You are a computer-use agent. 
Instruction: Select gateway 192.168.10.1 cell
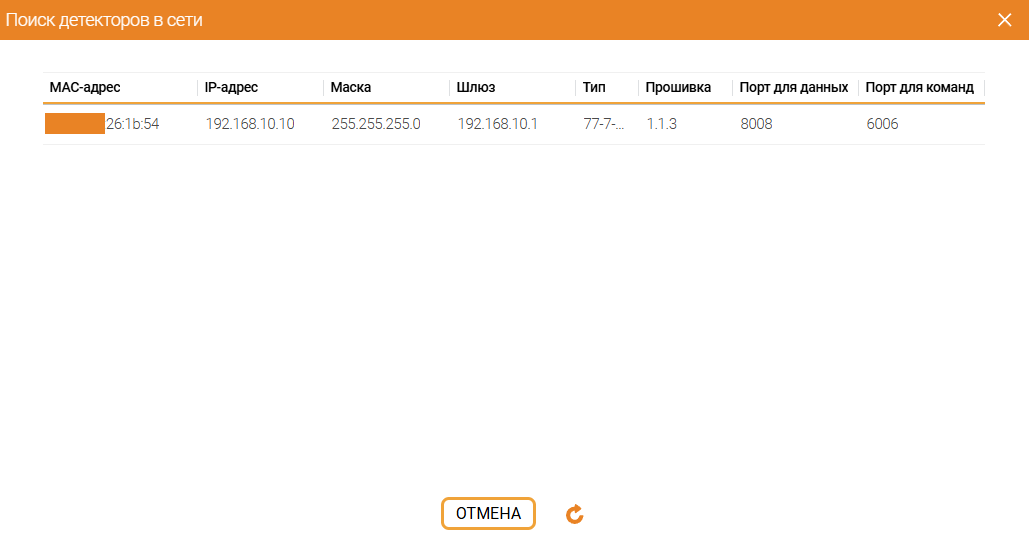[x=497, y=124]
